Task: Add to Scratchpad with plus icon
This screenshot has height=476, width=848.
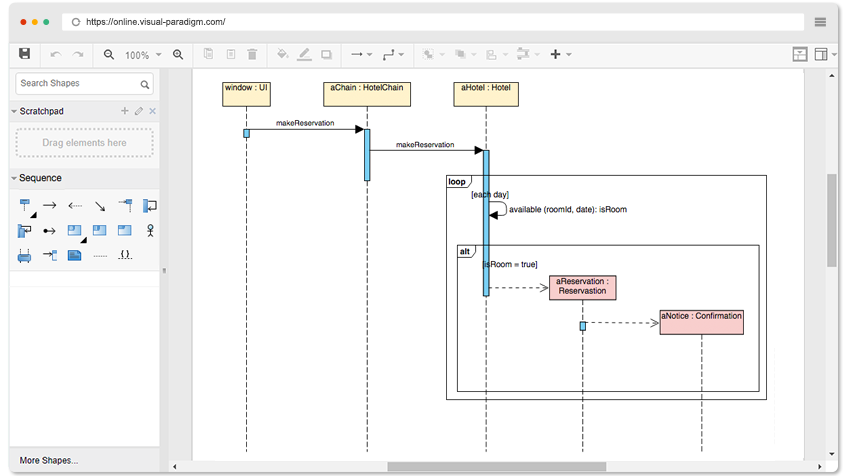Action: coord(124,111)
